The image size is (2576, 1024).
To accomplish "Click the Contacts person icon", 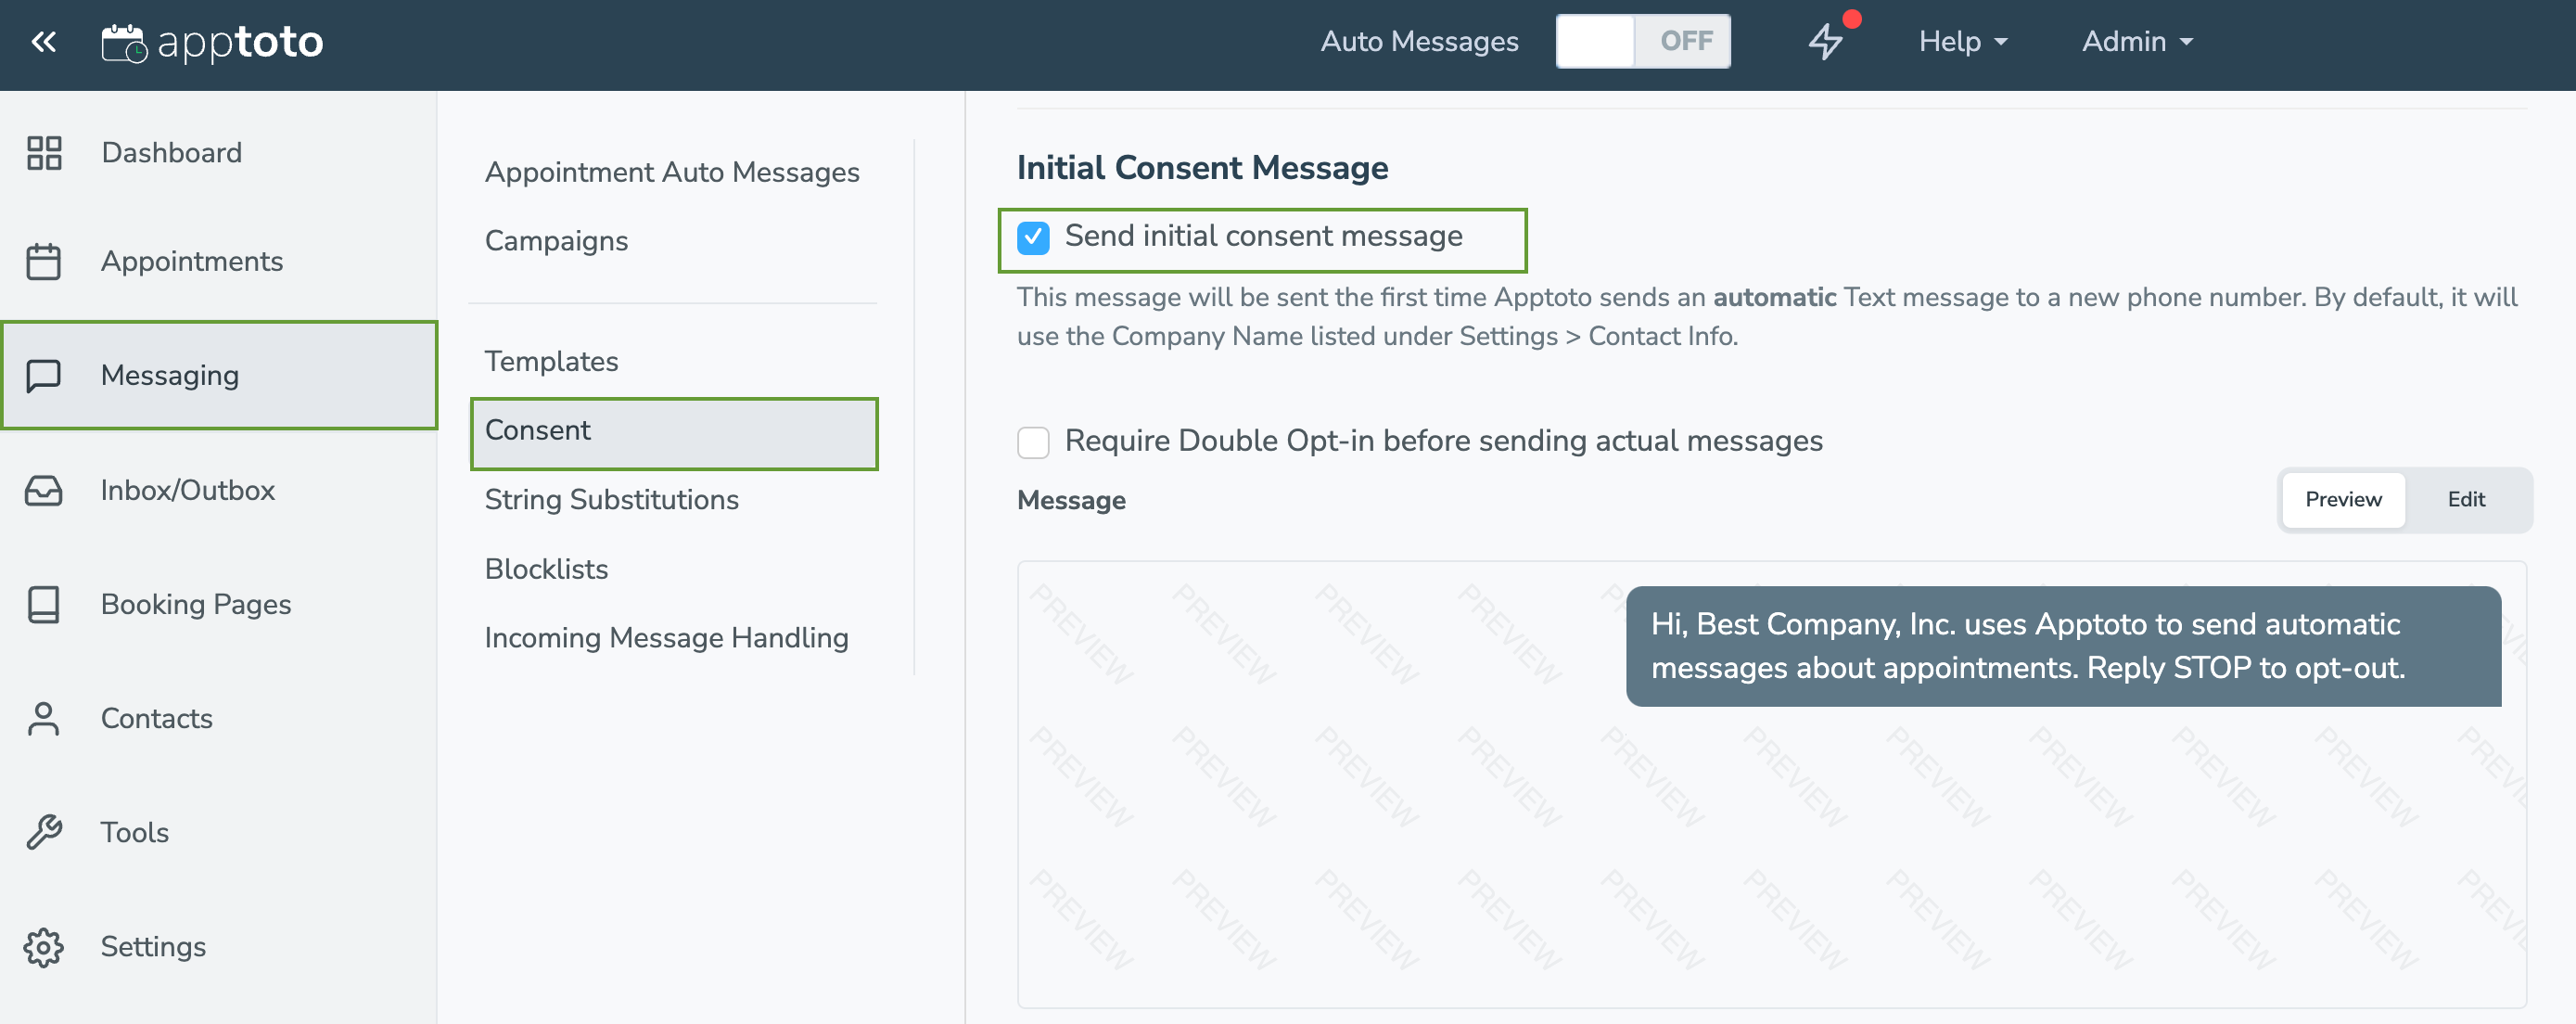I will pos(43,717).
